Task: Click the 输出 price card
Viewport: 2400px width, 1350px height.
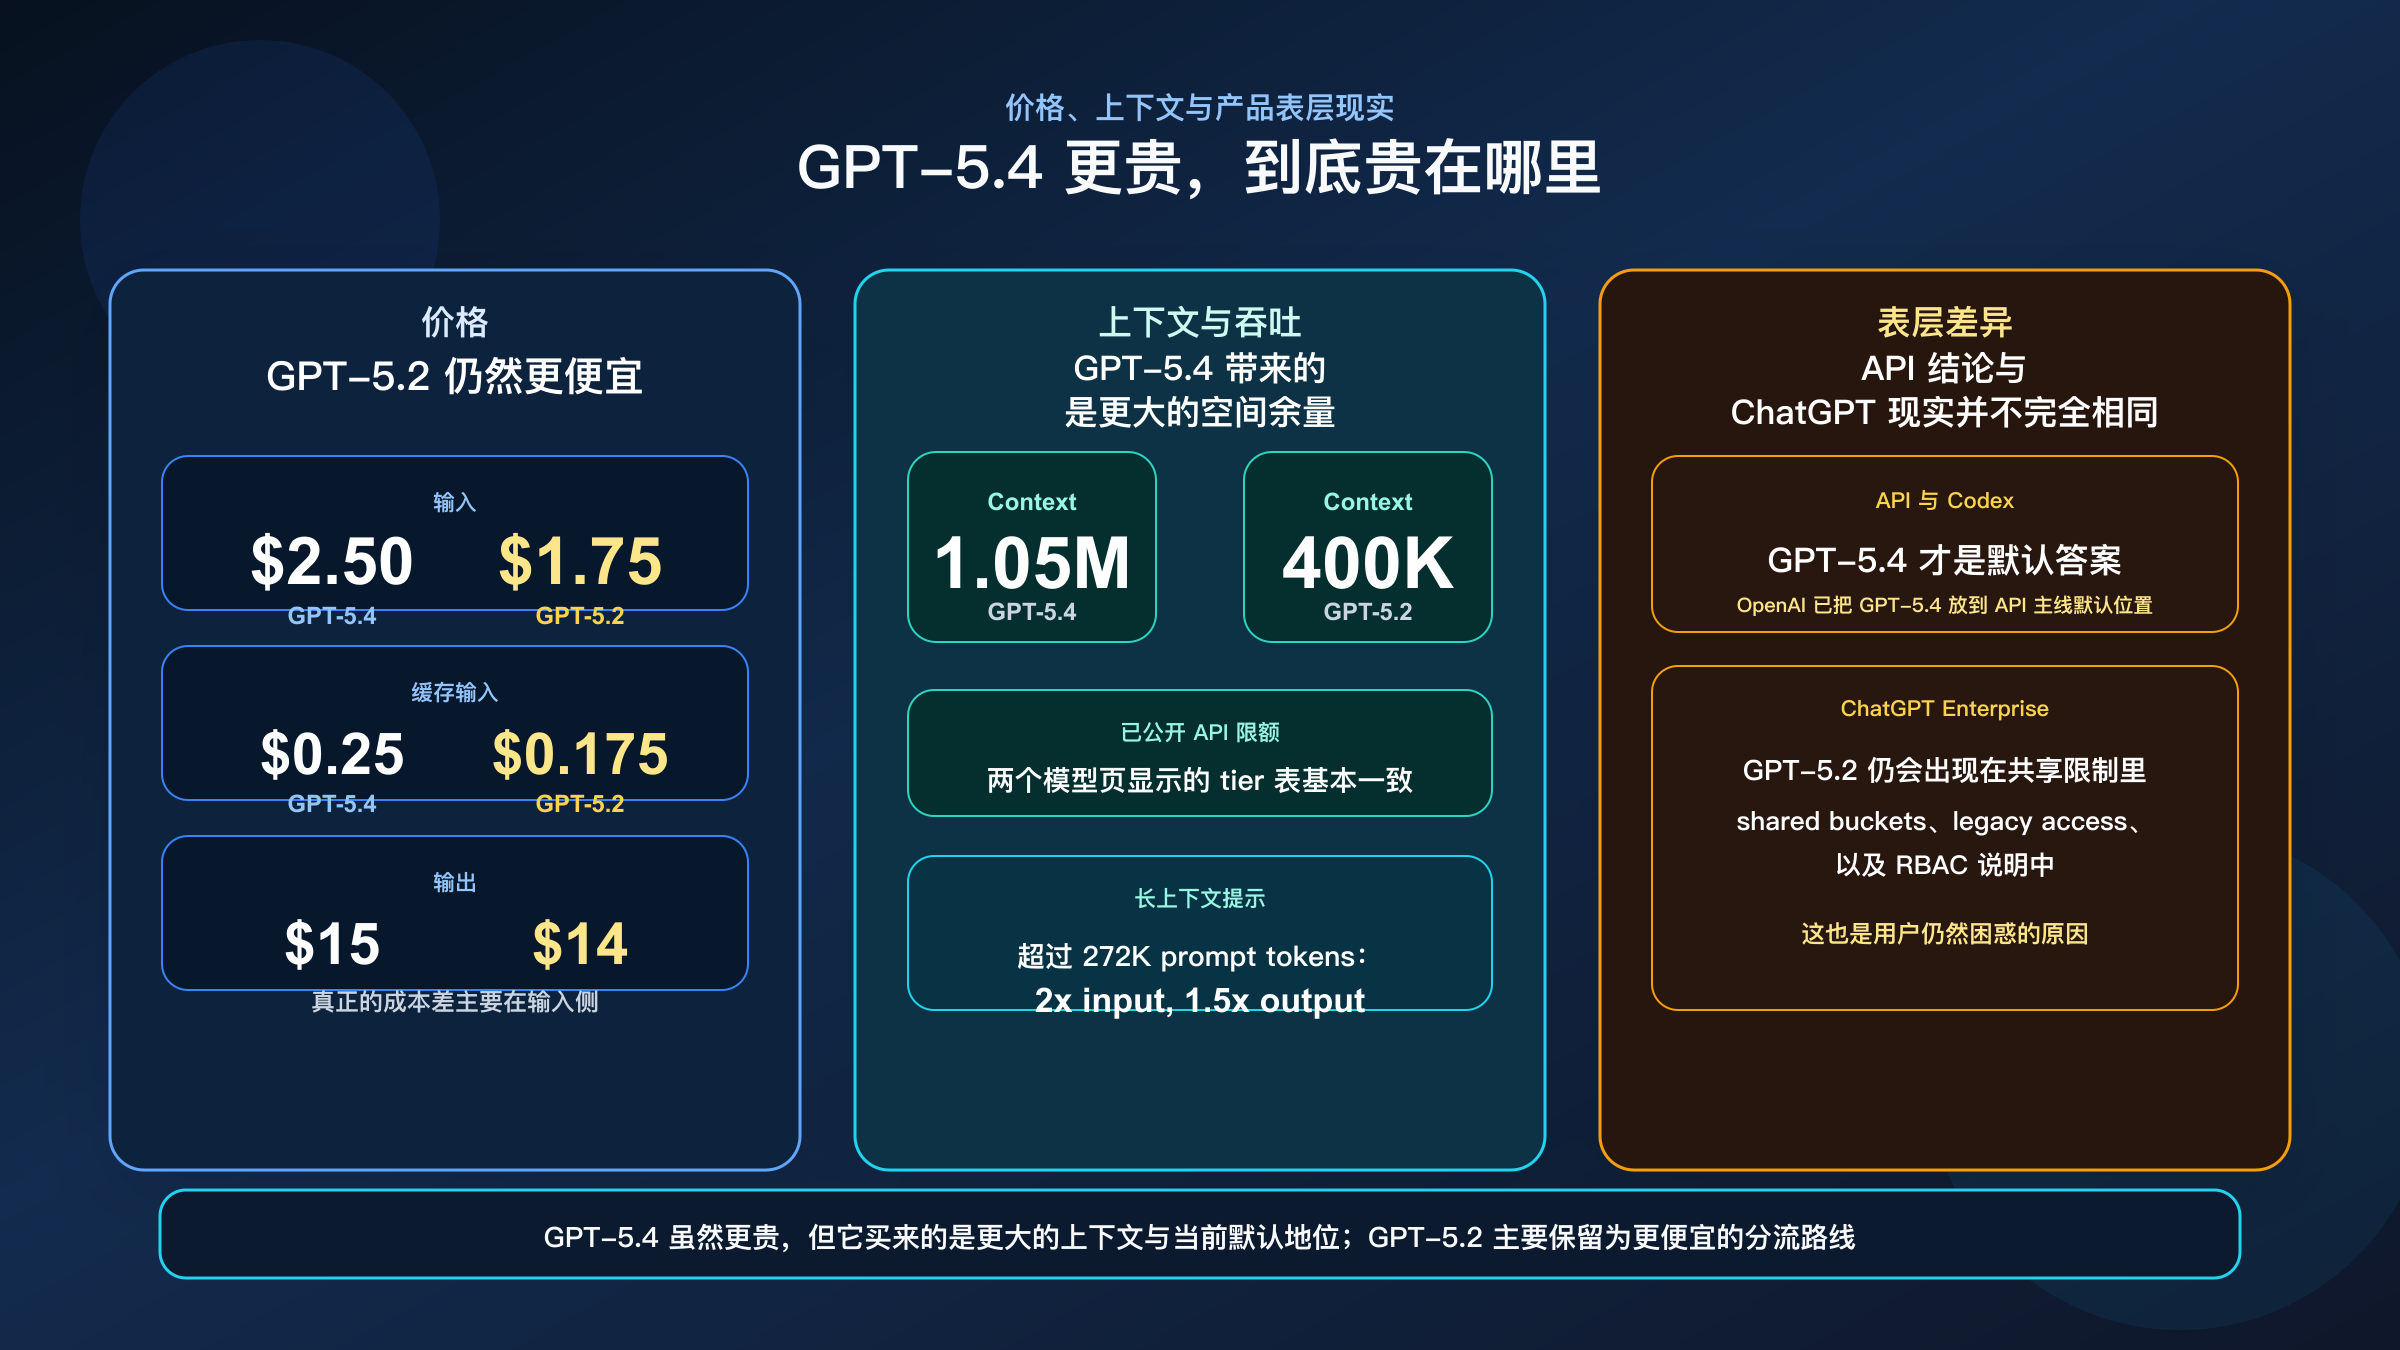Action: [455, 912]
